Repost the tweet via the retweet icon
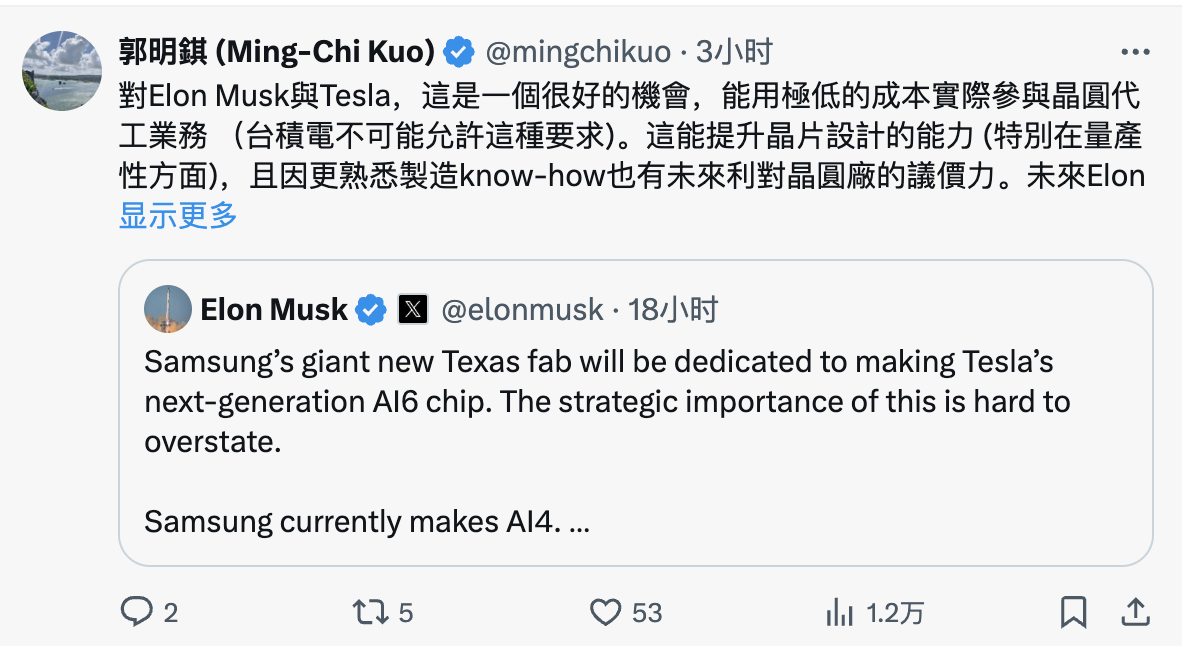1182x646 pixels. click(x=370, y=612)
